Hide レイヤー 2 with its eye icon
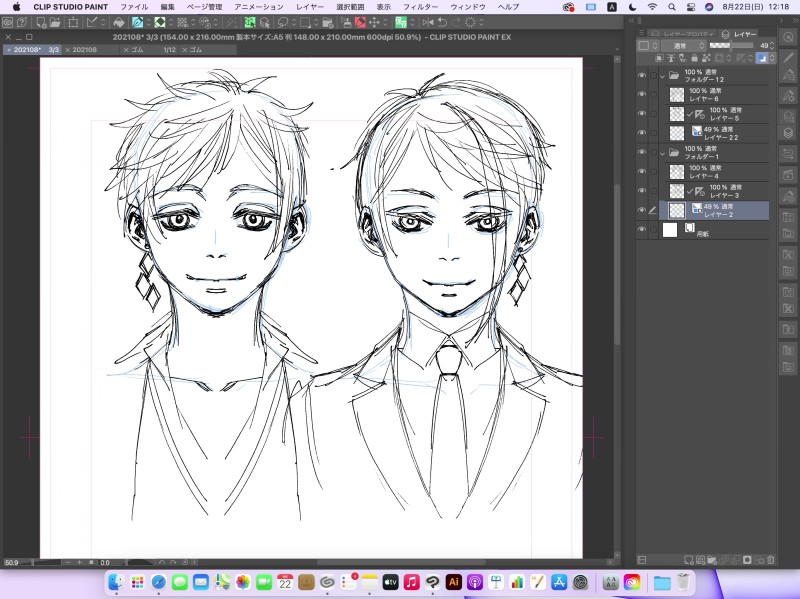Viewport: 800px width, 599px height. pos(642,210)
